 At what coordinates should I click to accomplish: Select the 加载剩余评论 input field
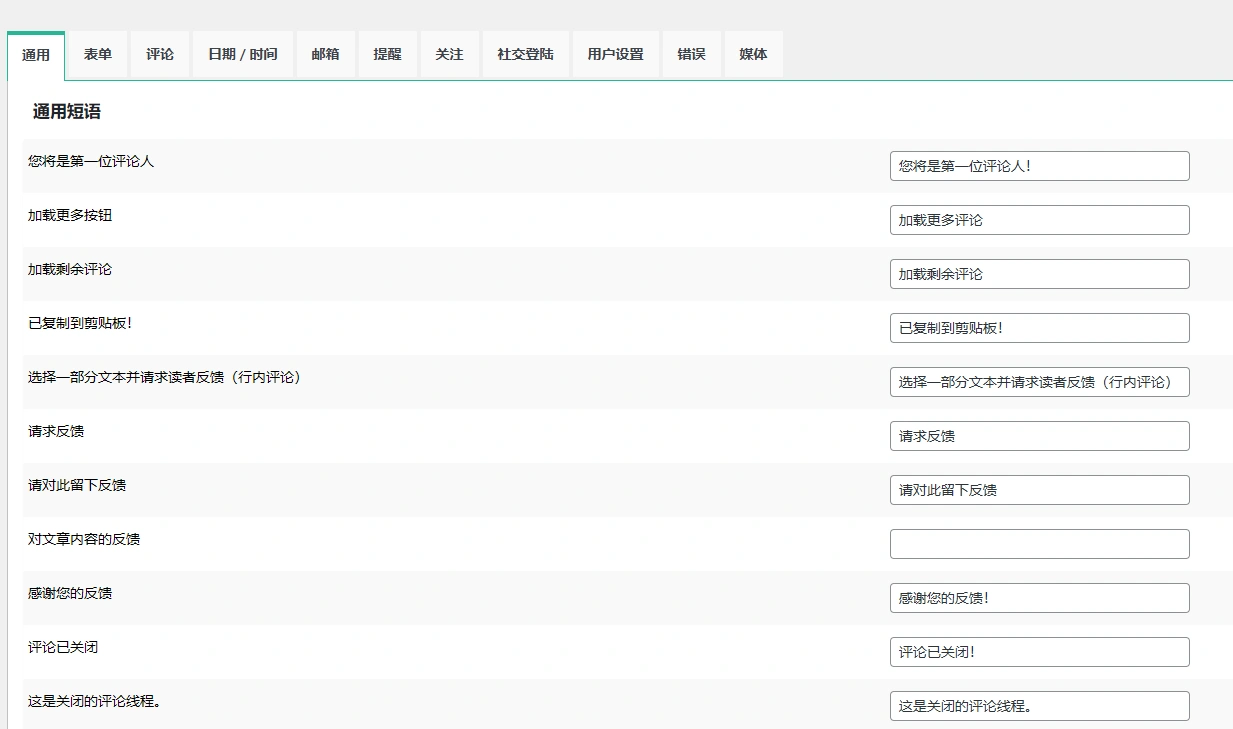tap(1038, 273)
